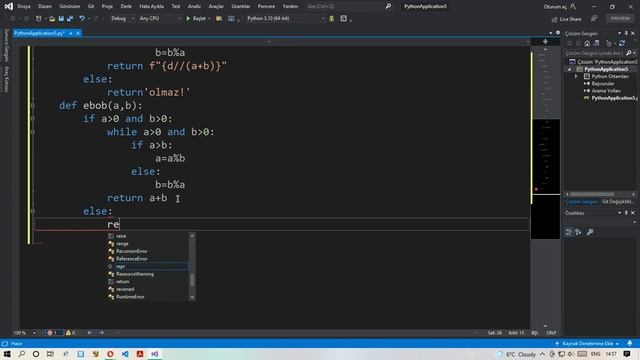Click the Home icon in Çözüm Gezgini
The height and width of the screenshot is (360, 640).
click(587, 43)
